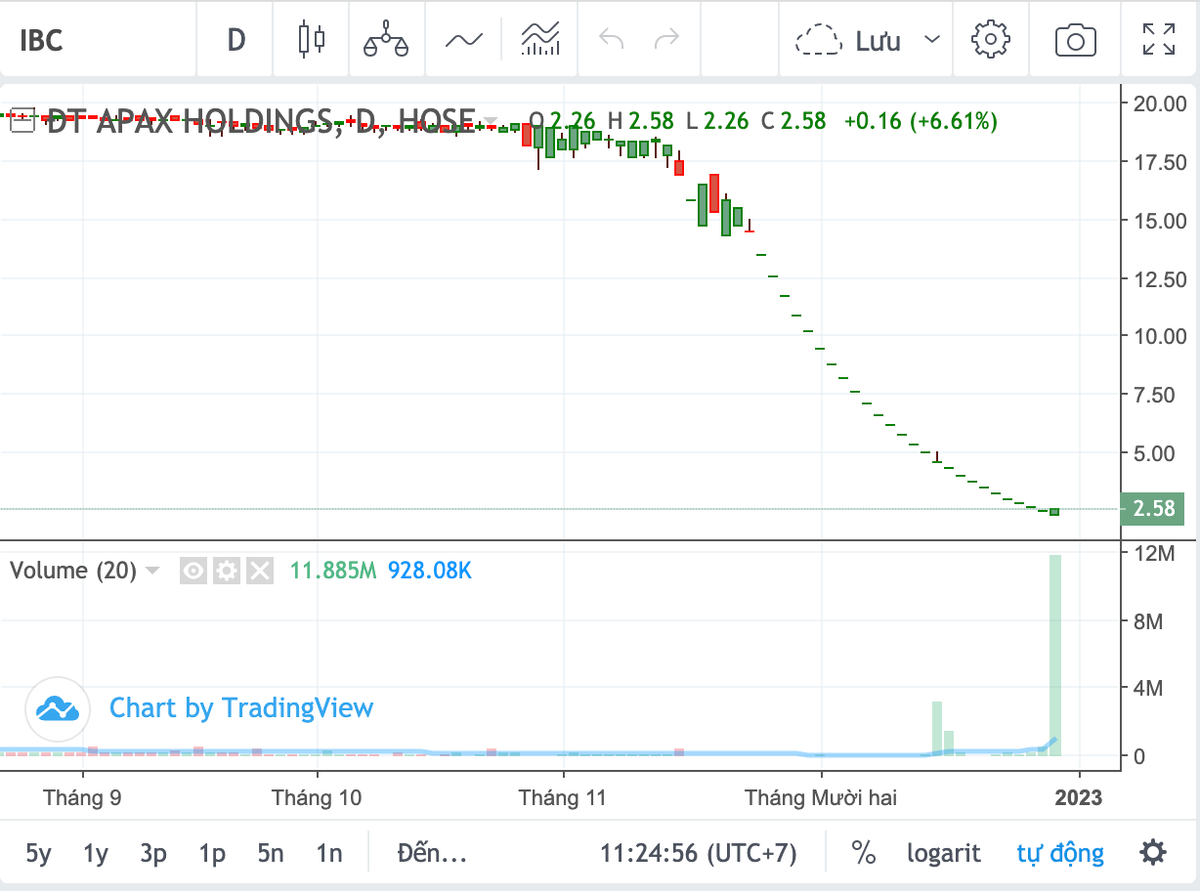Open the Chart by TradingView link
1200x891 pixels.
click(240, 708)
